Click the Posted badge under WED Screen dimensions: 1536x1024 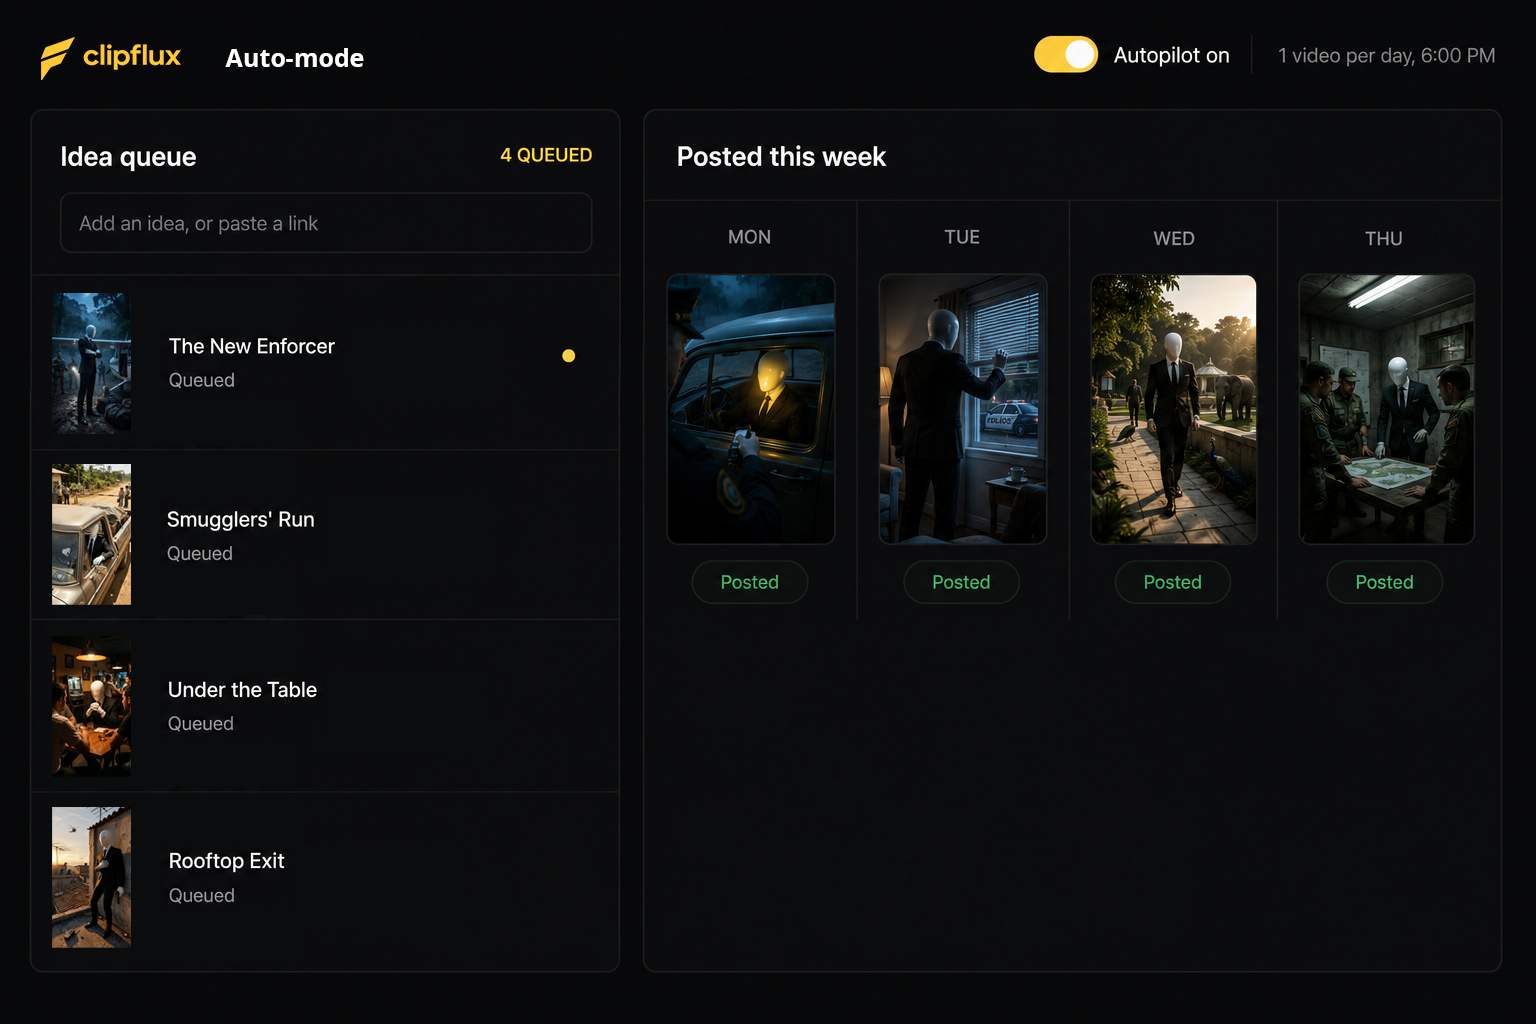1173,582
